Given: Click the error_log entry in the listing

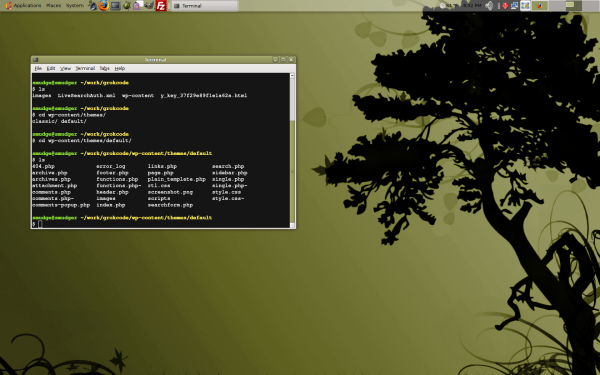Looking at the screenshot, I should click(x=111, y=166).
